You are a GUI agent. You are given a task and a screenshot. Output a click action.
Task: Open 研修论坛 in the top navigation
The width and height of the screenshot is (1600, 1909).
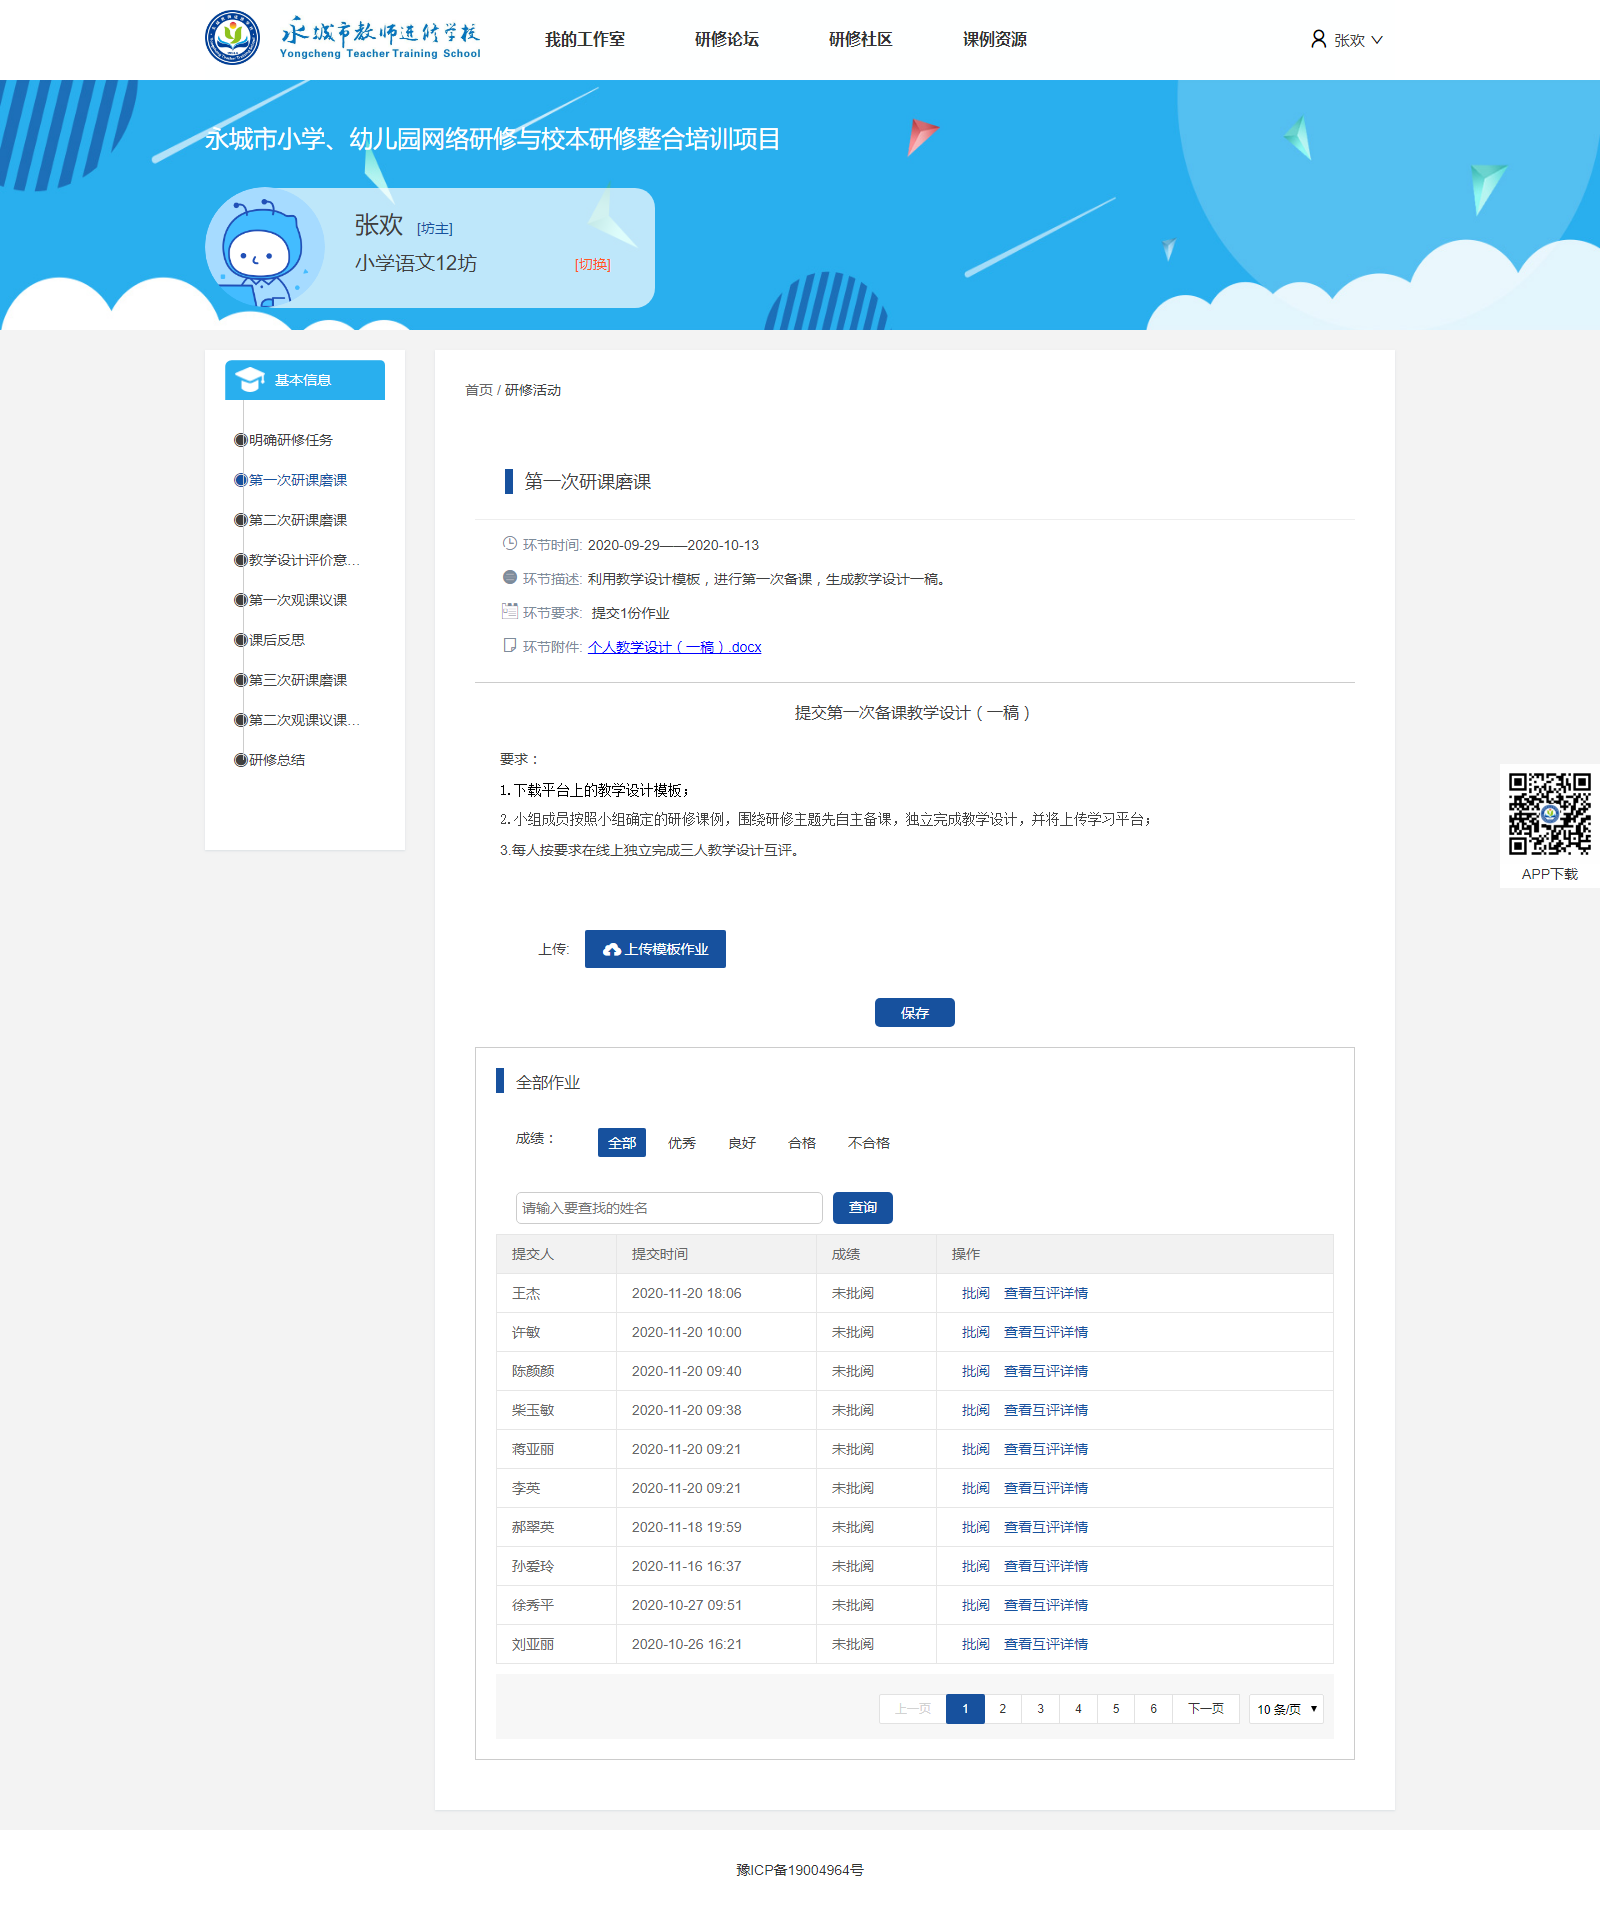tap(726, 39)
